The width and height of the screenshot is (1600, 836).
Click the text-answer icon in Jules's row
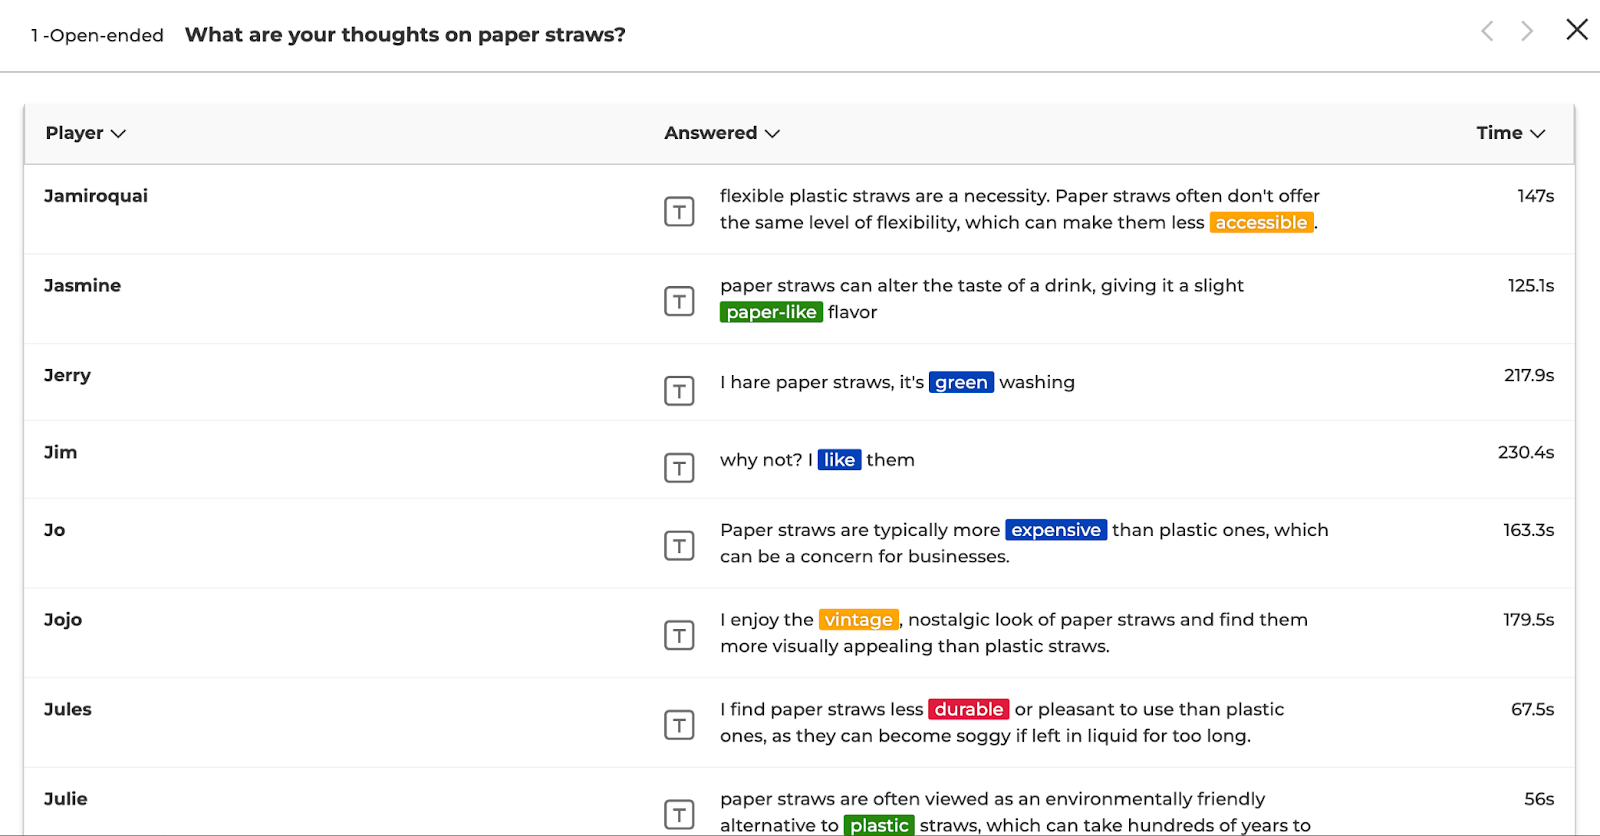[679, 725]
